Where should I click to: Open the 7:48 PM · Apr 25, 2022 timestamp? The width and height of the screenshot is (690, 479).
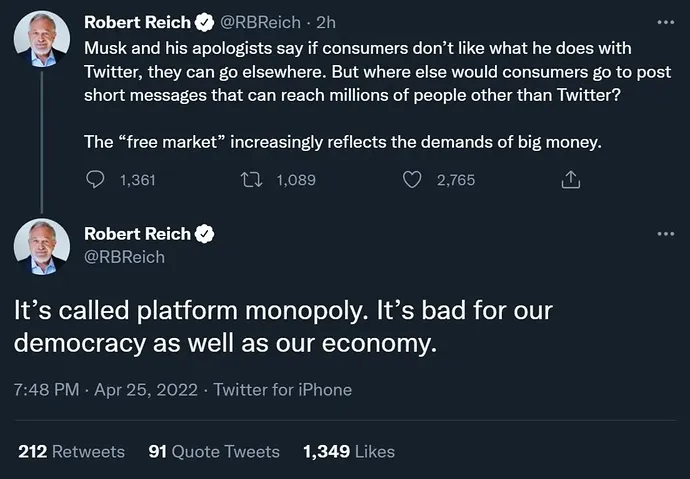(108, 389)
